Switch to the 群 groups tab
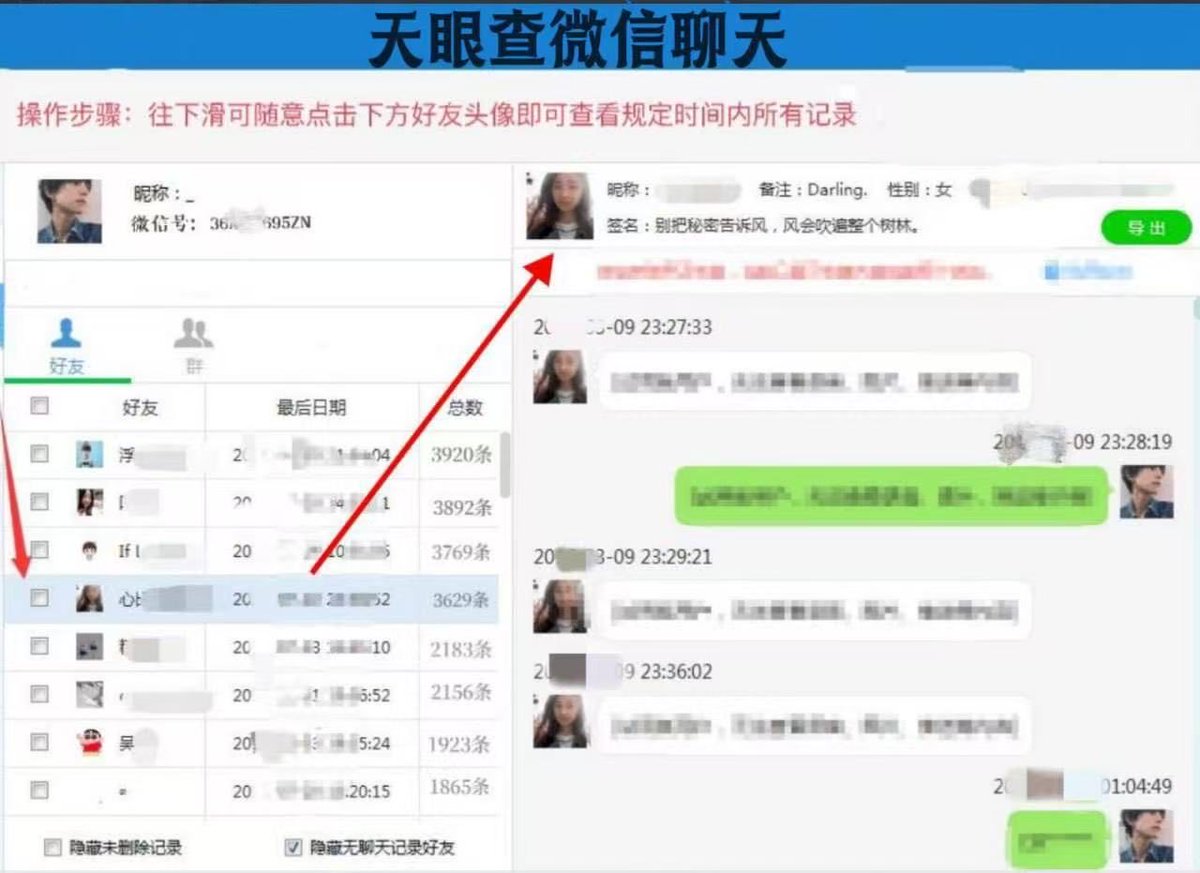The image size is (1200, 873). click(193, 347)
